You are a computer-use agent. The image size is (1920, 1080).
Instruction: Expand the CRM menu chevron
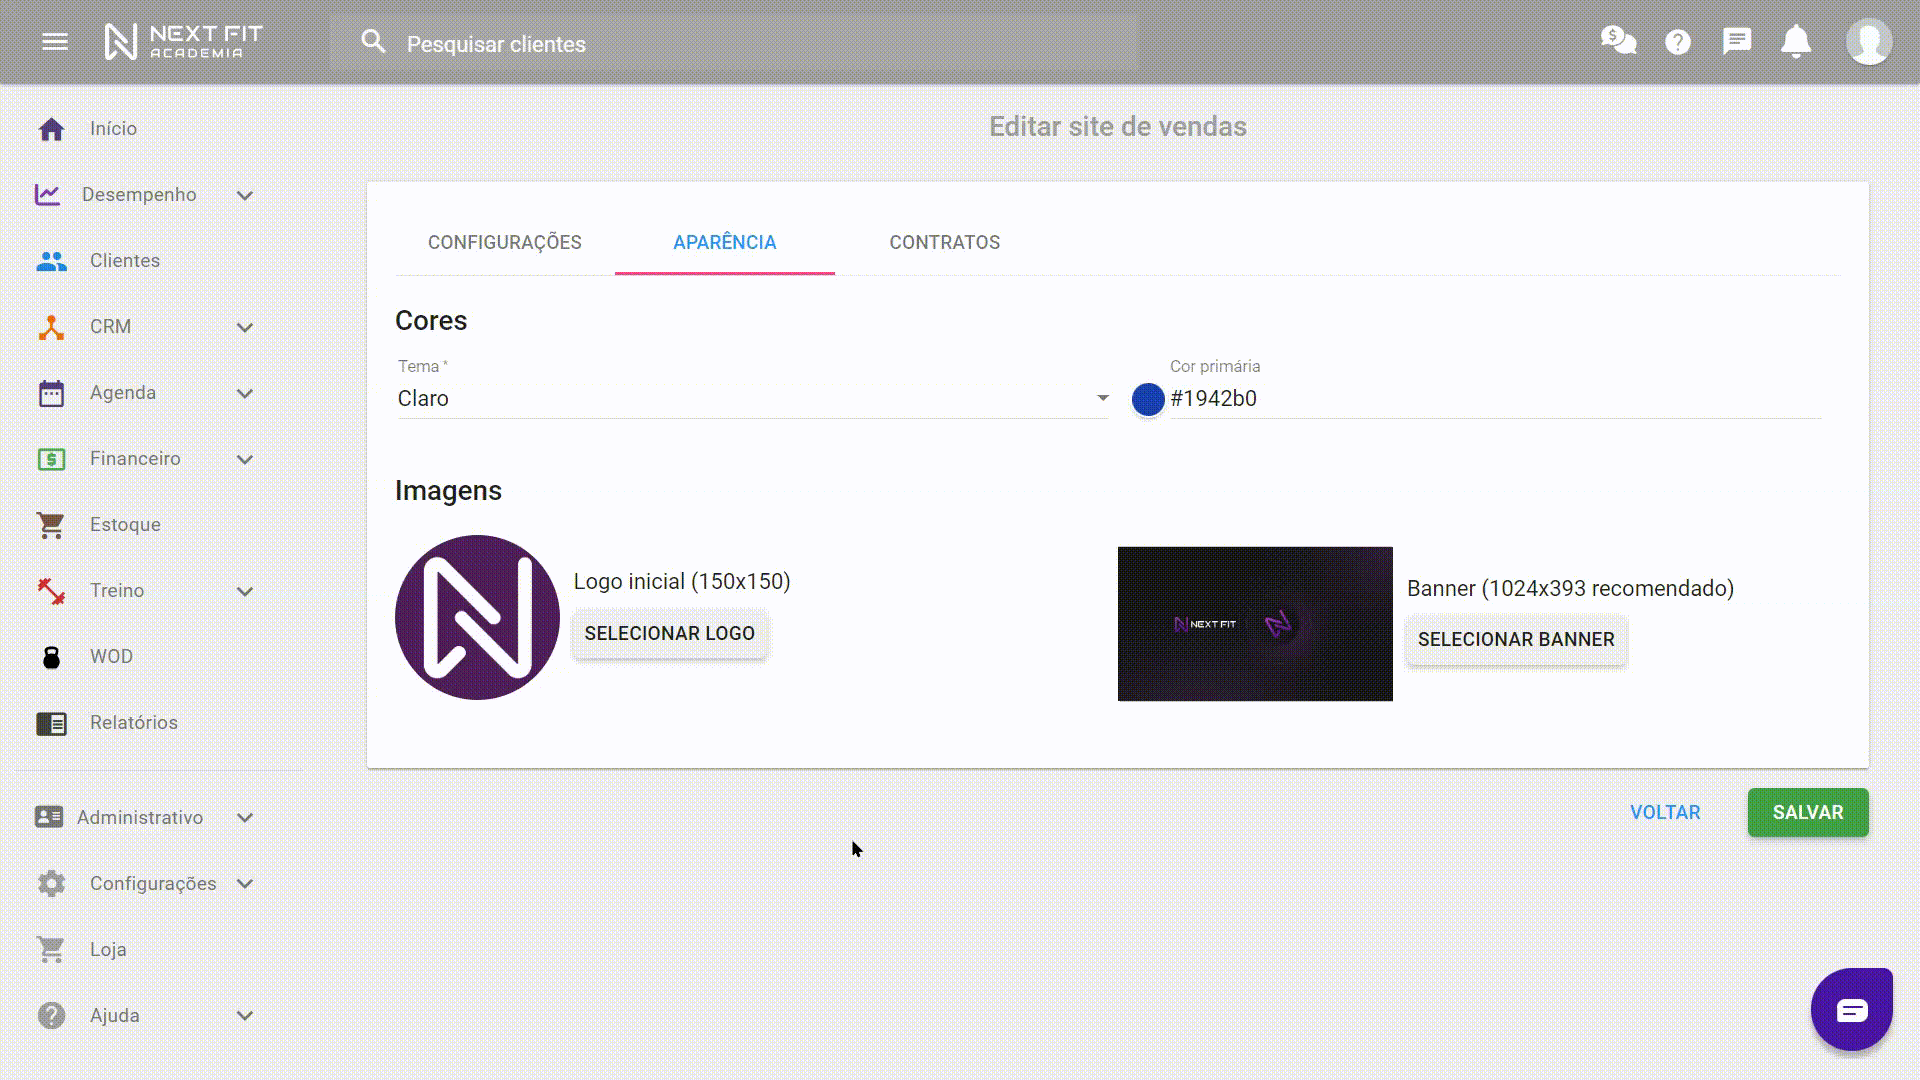point(245,327)
